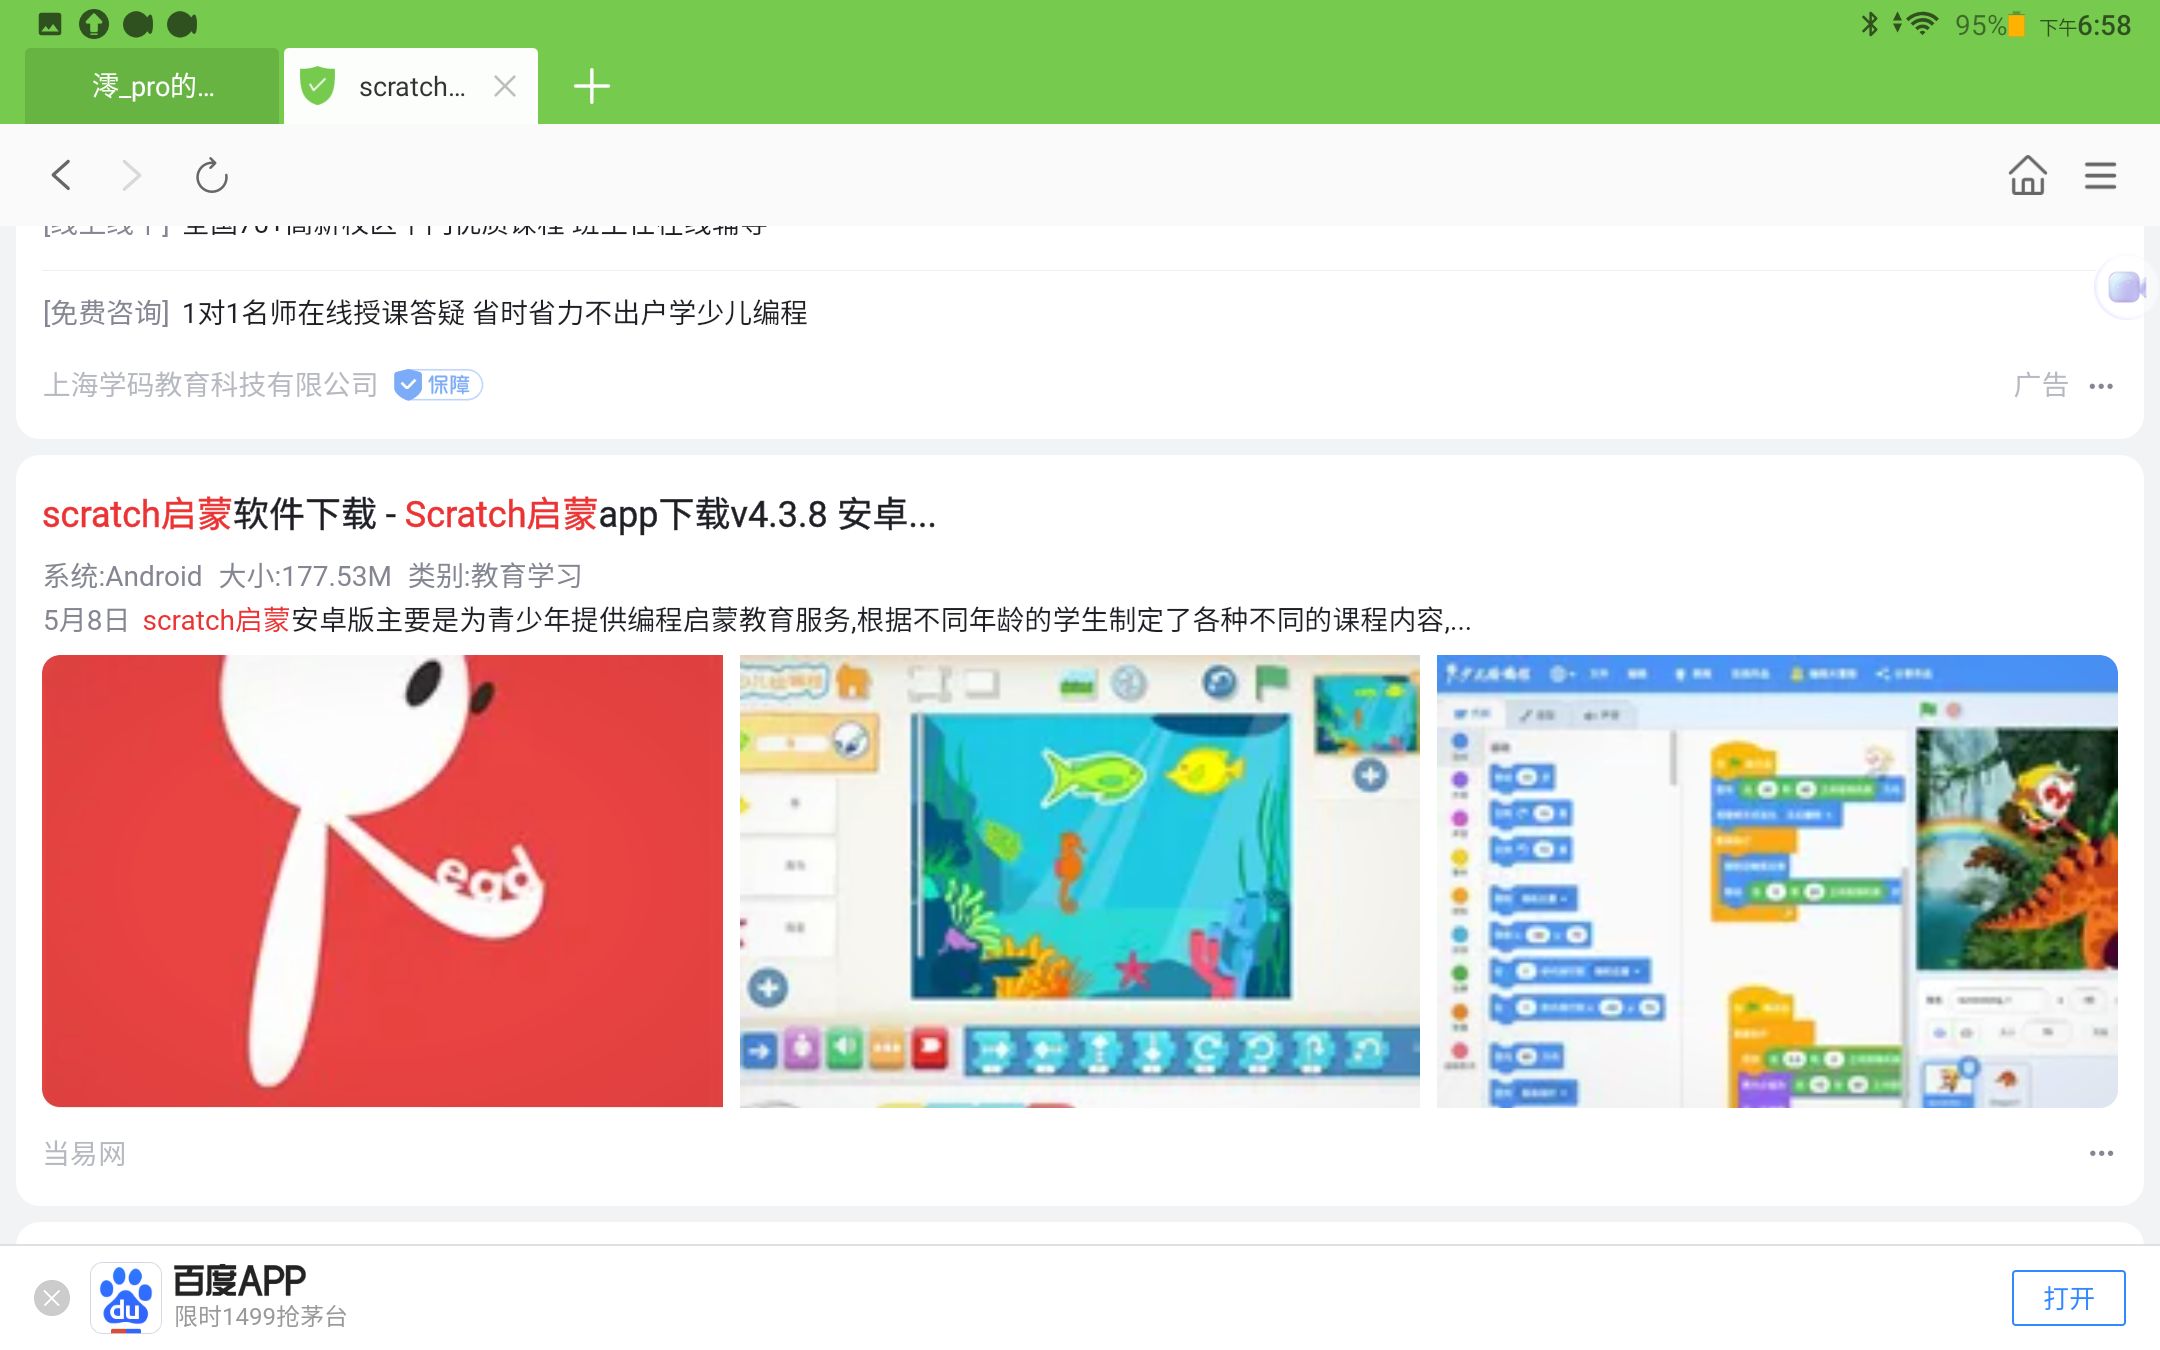Close the Baidu APP banner ad

point(51,1297)
